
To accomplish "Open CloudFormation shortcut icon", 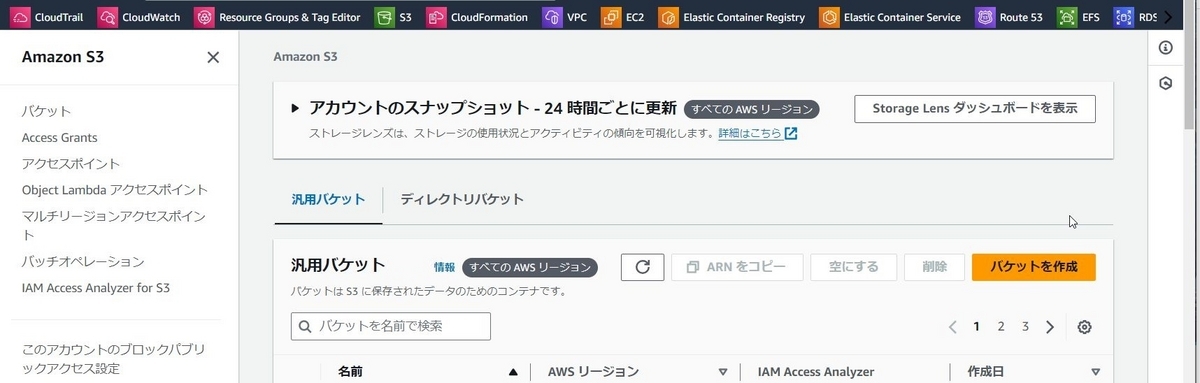I will 435,17.
